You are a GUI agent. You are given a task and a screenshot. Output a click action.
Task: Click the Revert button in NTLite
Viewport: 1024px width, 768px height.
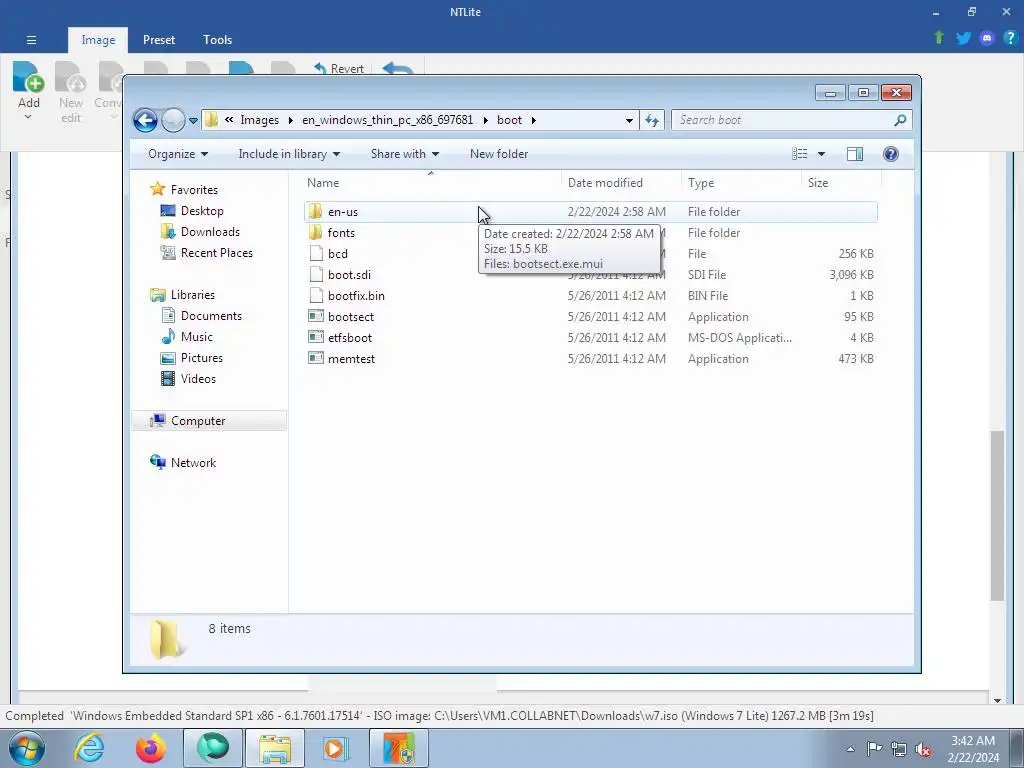[339, 69]
